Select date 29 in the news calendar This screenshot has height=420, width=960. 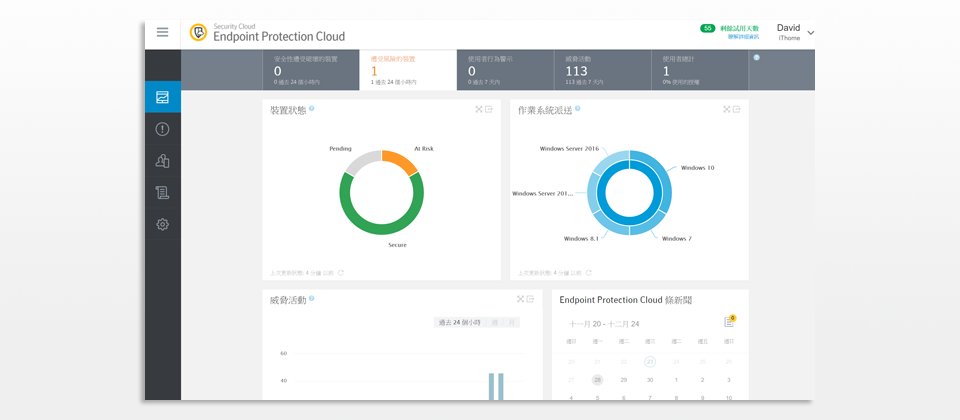click(624, 380)
